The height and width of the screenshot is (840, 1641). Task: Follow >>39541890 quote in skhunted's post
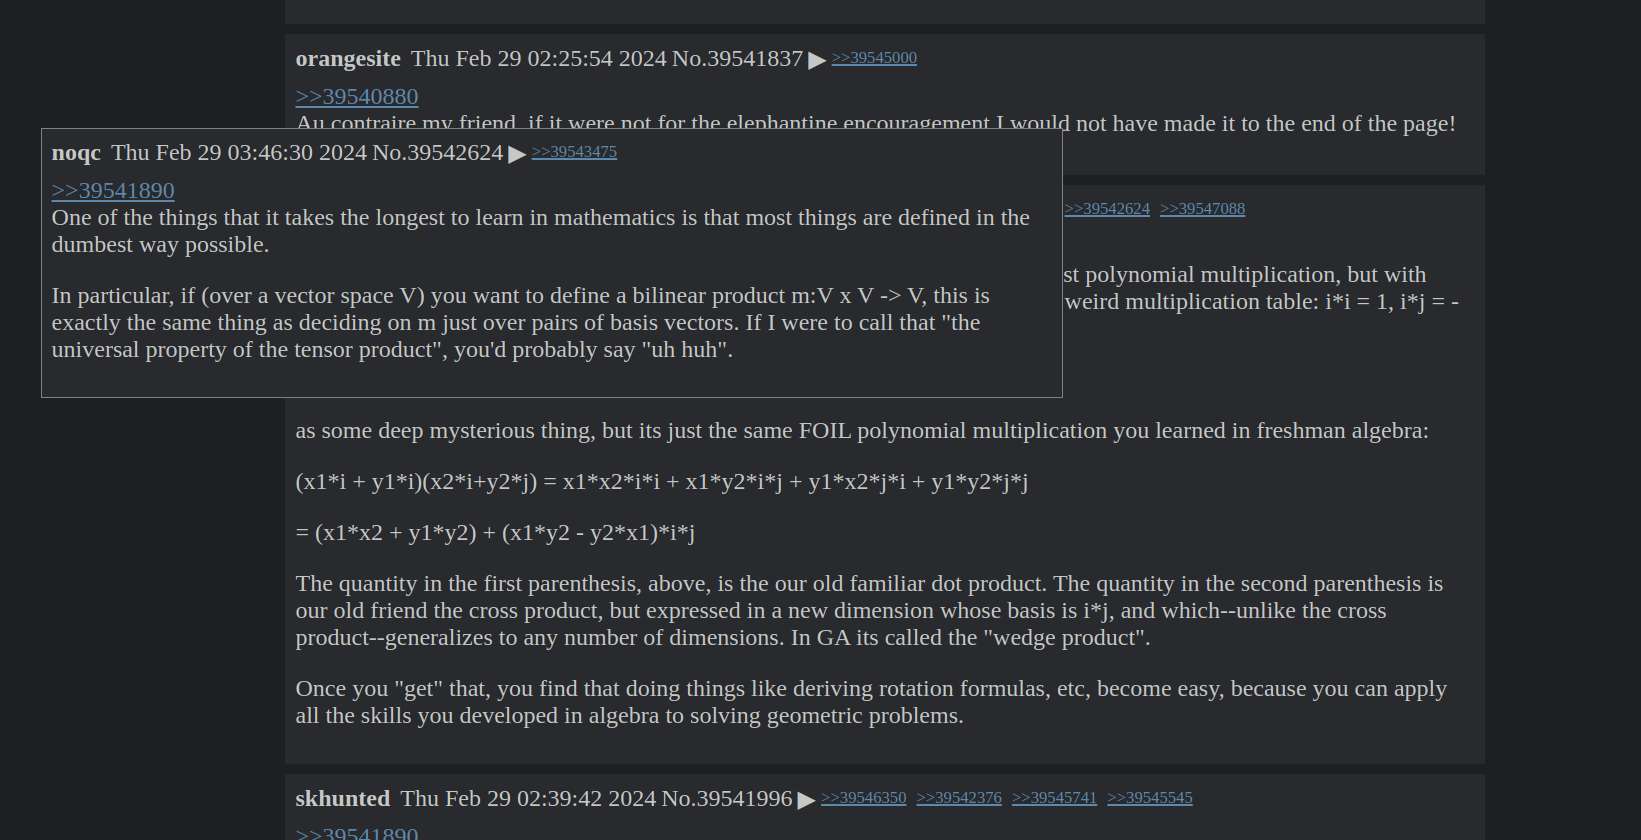pyautogui.click(x=357, y=832)
